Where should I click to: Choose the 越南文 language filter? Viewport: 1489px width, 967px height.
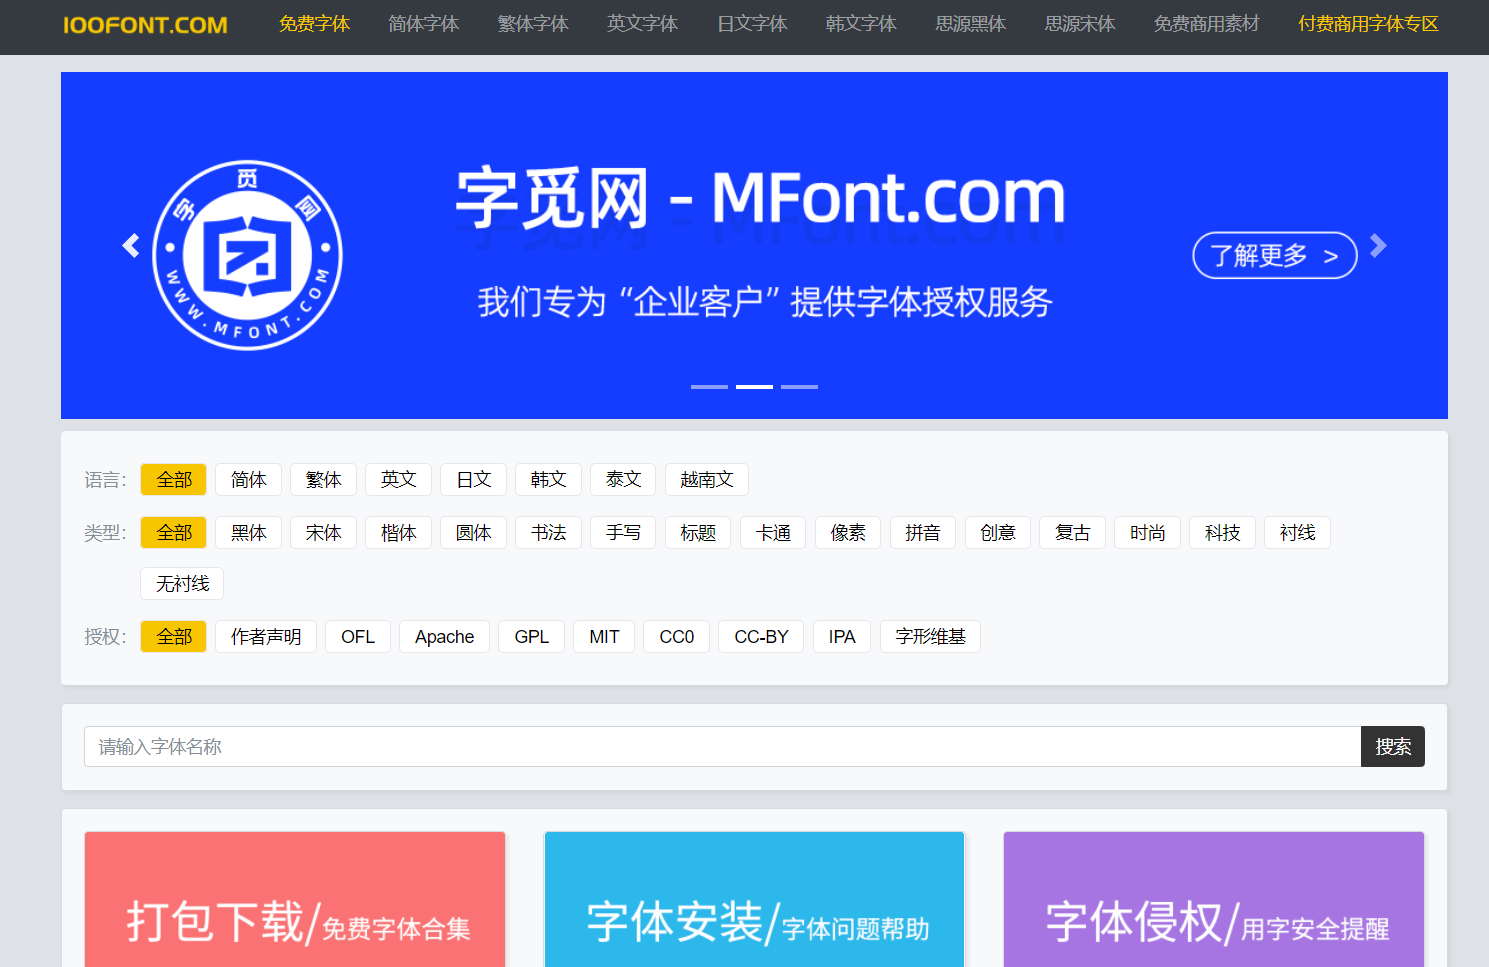tap(706, 480)
